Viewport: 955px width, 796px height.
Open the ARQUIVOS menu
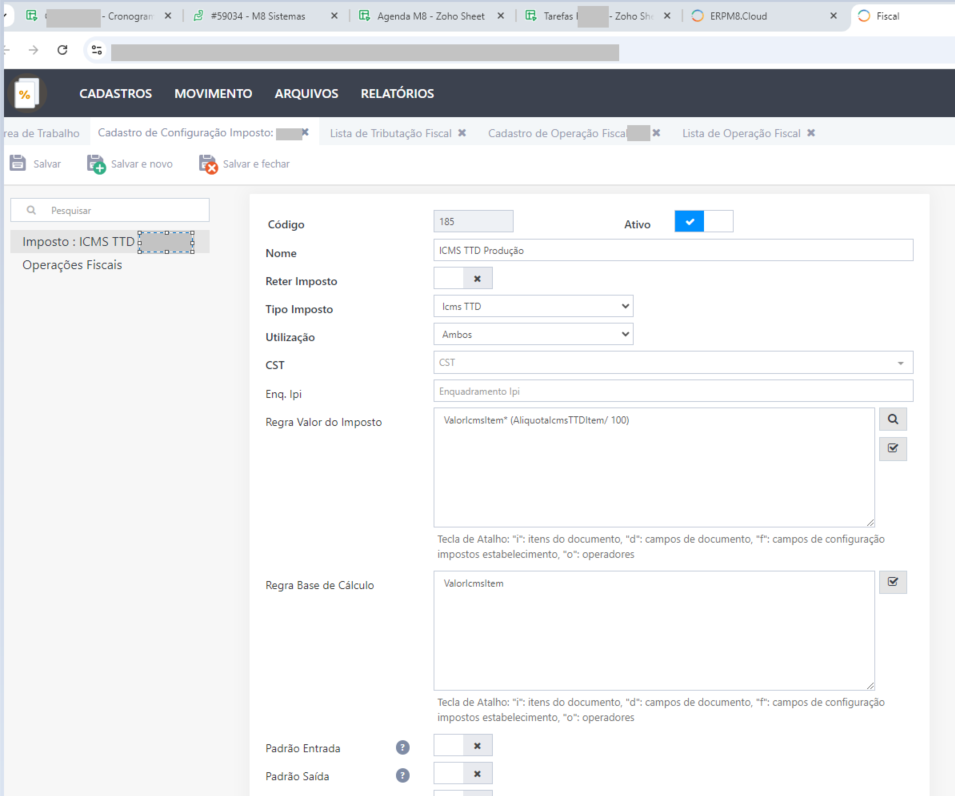(306, 93)
